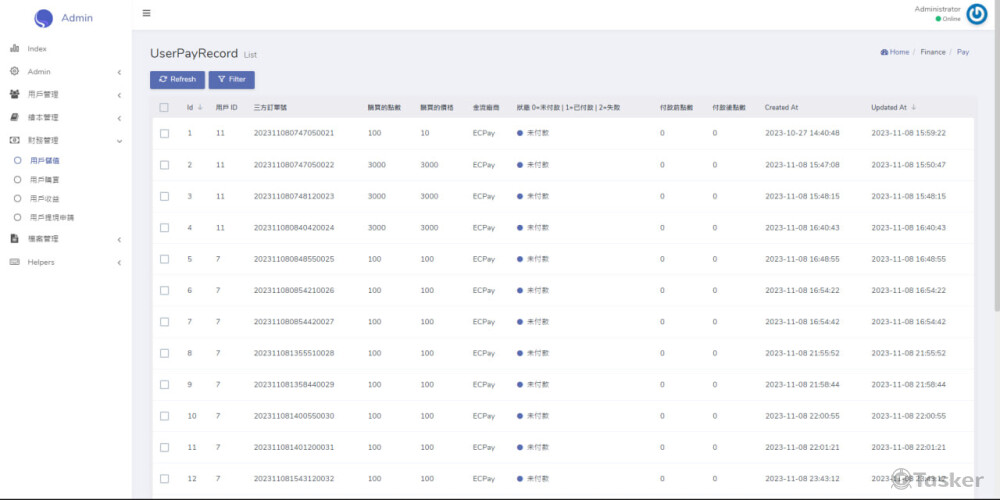1000x500 pixels.
Task: Open the 用戶提現申請 submenu item
Action: pos(52,217)
